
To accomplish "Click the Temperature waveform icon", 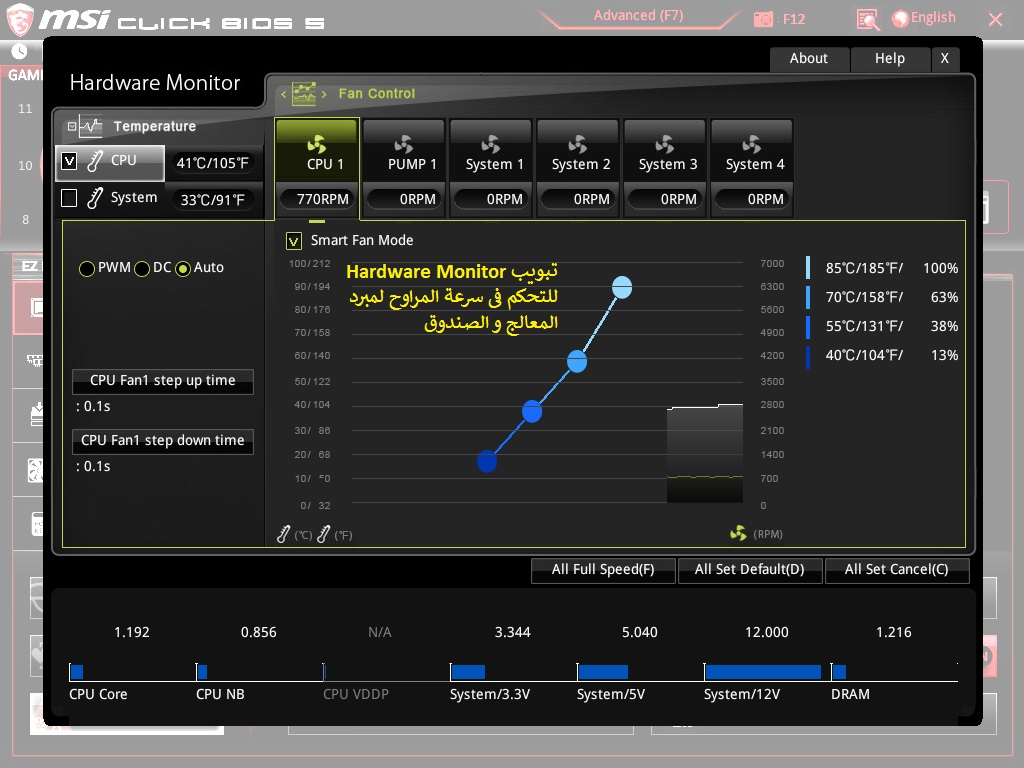I will click(x=91, y=126).
